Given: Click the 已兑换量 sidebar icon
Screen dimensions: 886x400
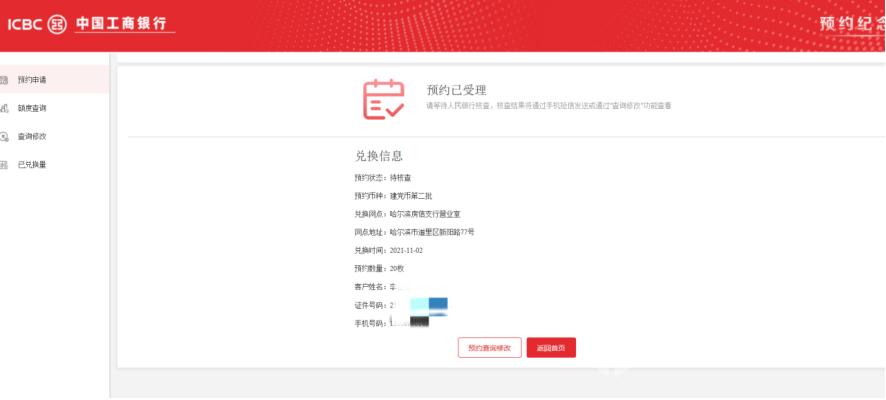Looking at the screenshot, I should pyautogui.click(x=4, y=164).
